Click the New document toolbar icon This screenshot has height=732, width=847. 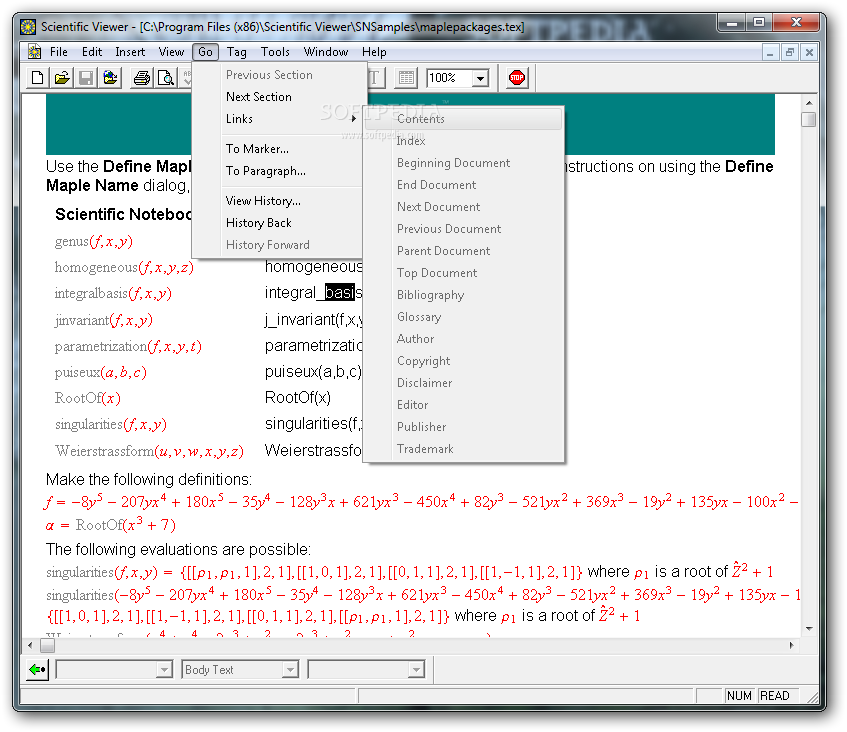click(37, 78)
